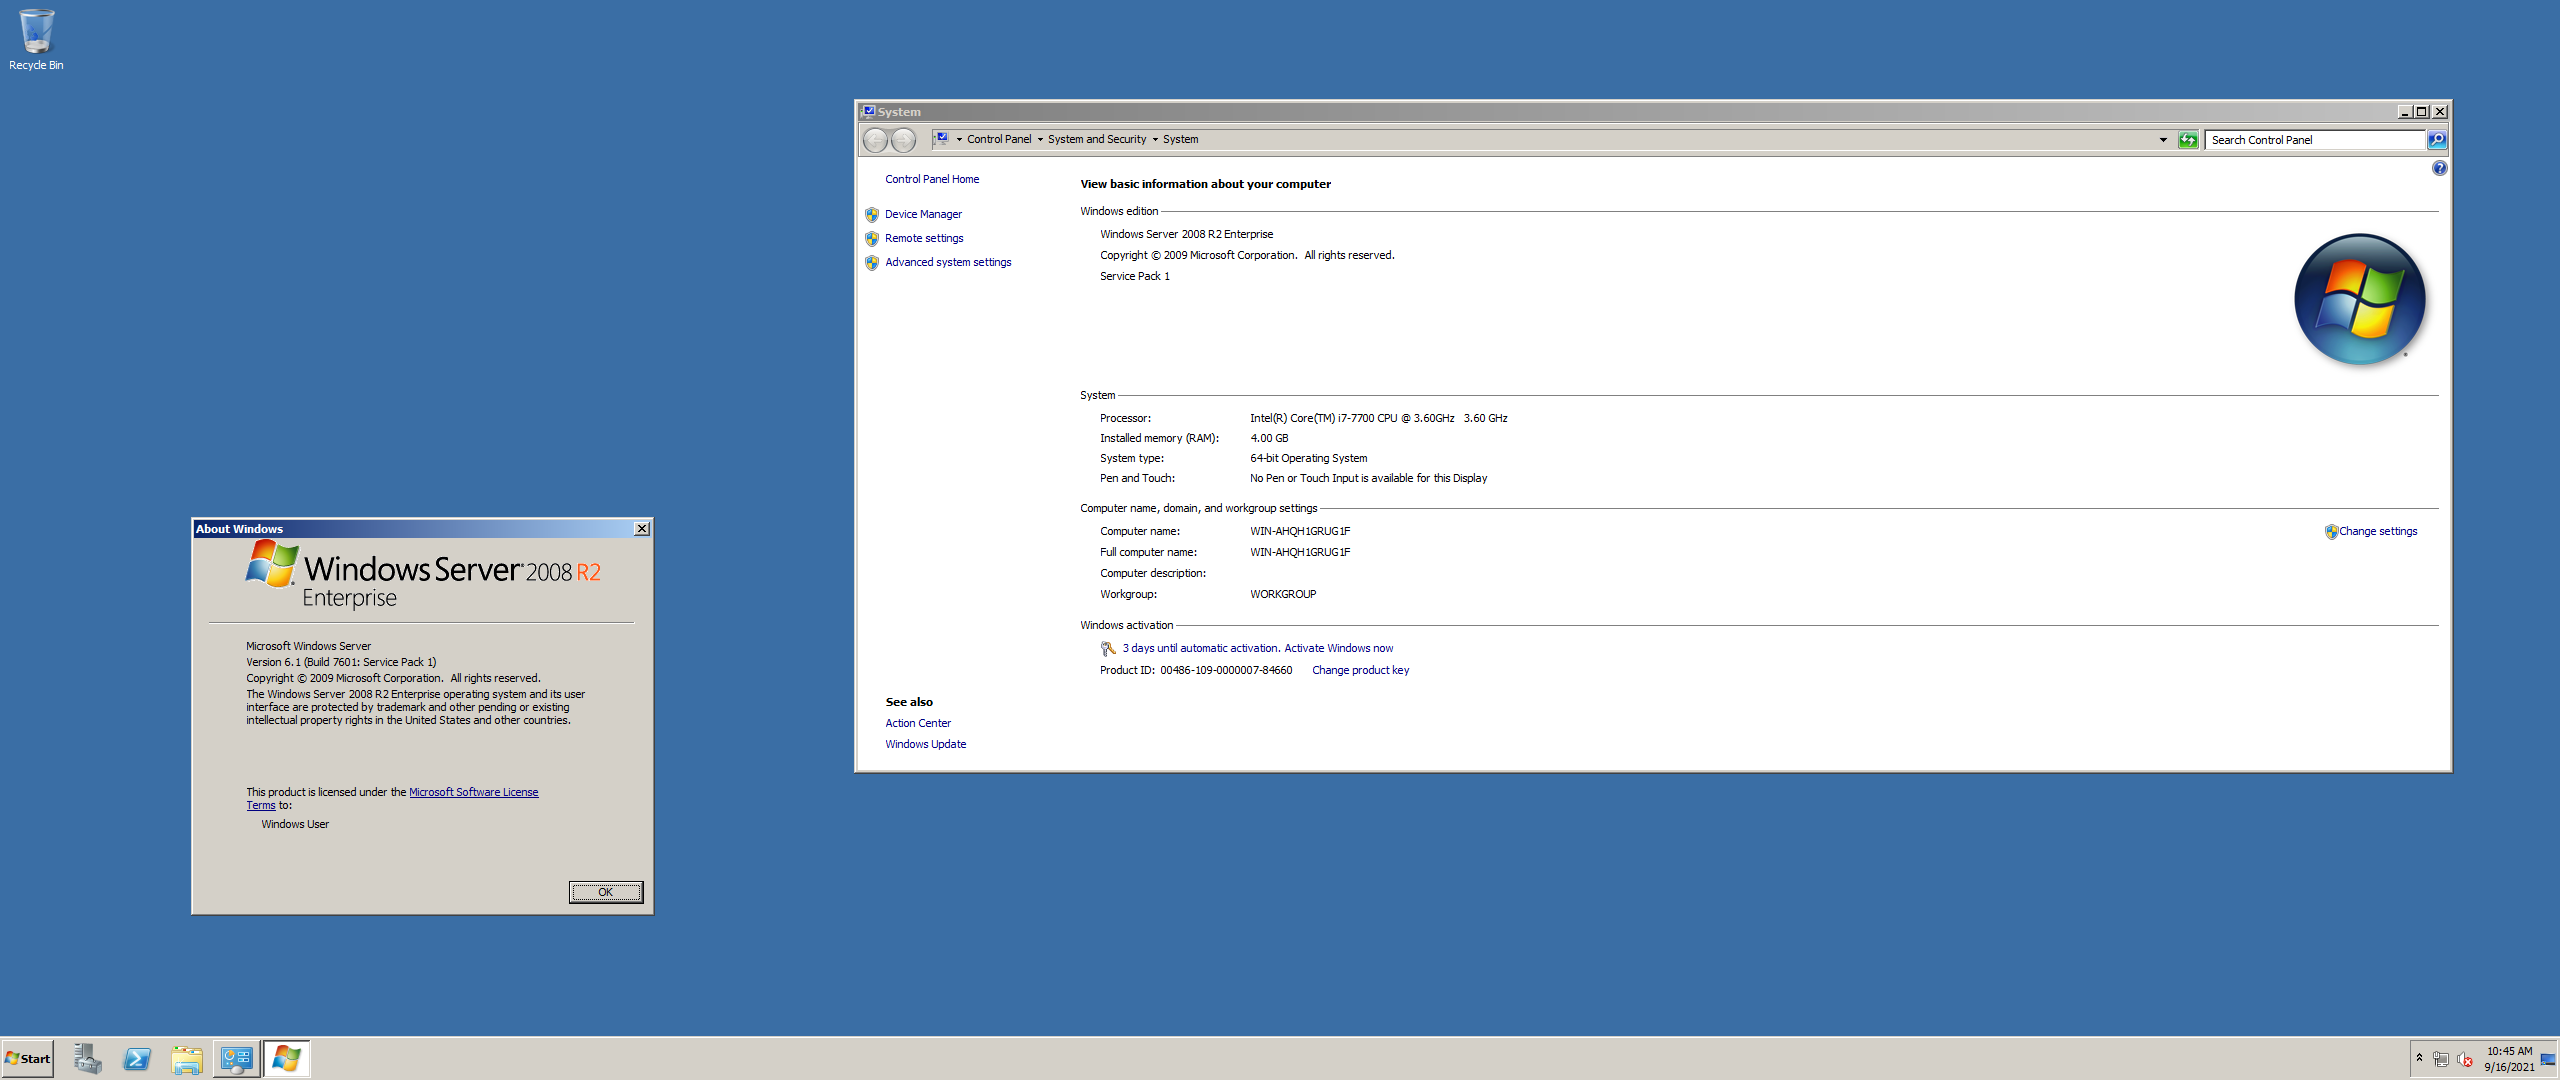Expand dropdown arrow before Control Panel breadcrumb

pos(959,140)
